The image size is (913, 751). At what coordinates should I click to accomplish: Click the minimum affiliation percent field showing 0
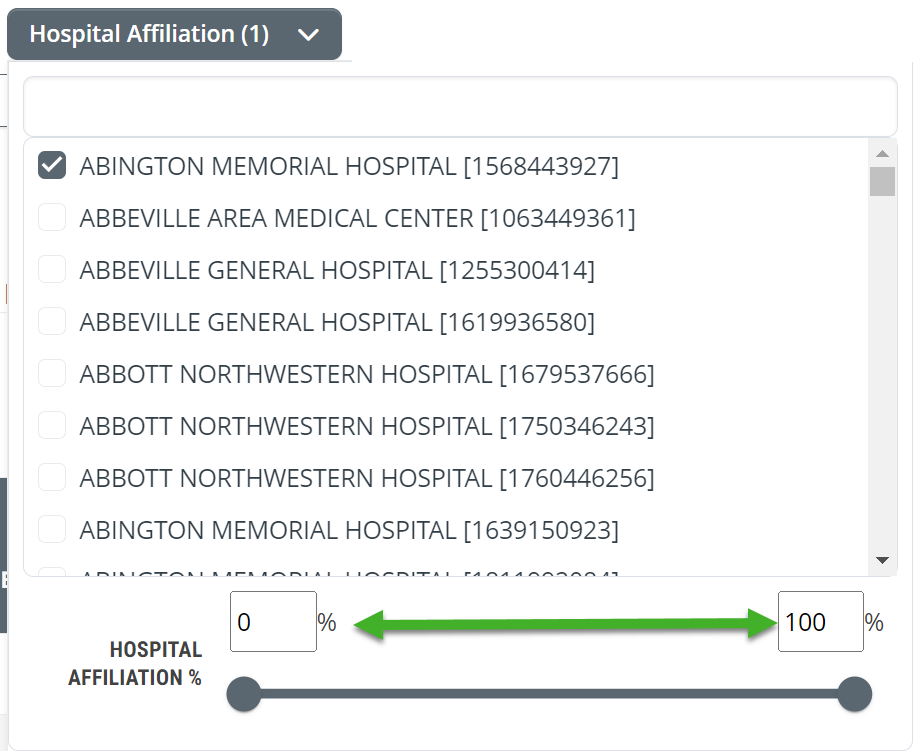[x=273, y=622]
